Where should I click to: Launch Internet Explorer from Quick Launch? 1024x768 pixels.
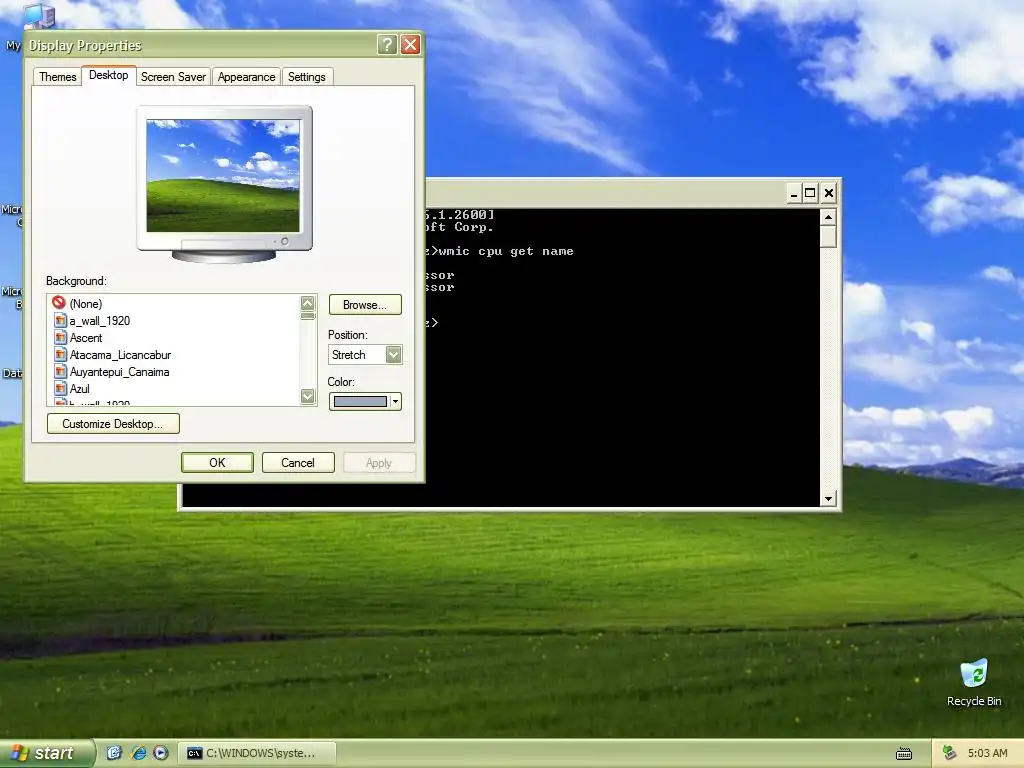pyautogui.click(x=138, y=753)
